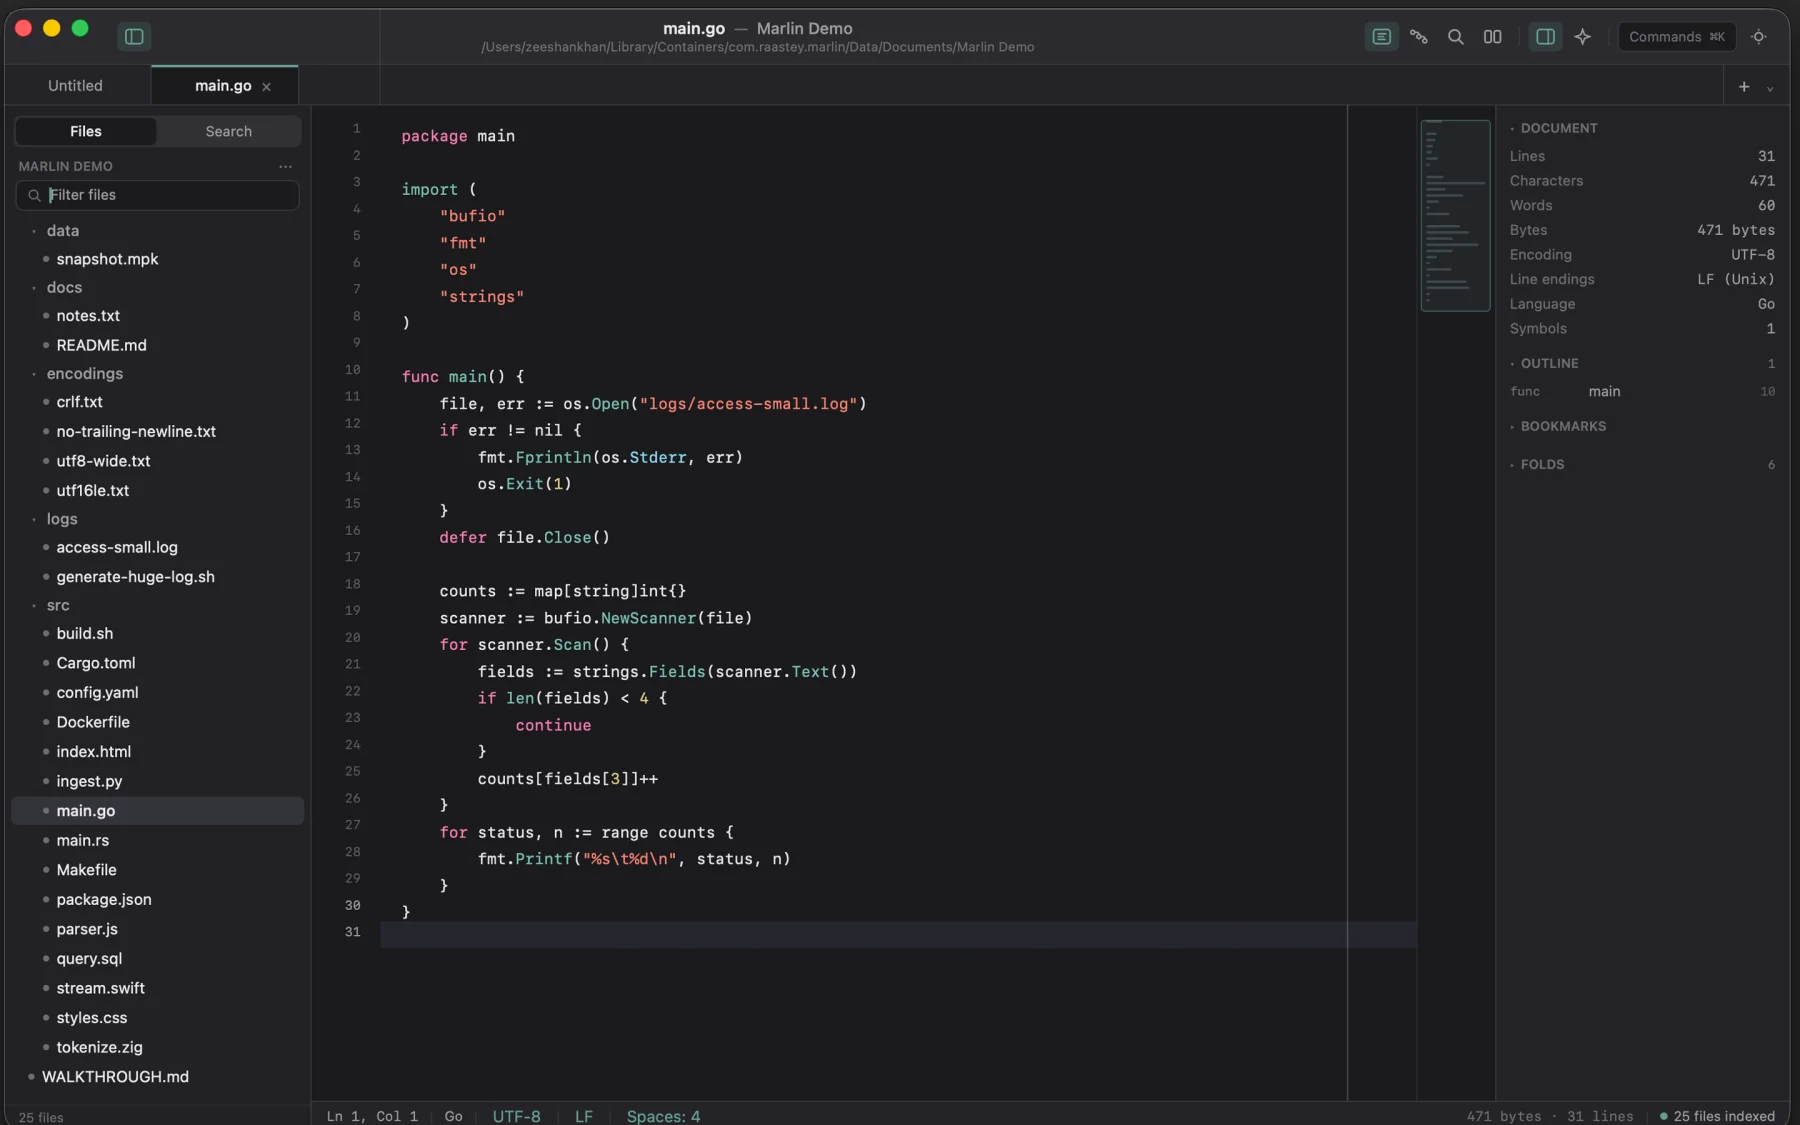Open WALKTHROUGH.md file
The height and width of the screenshot is (1125, 1800).
click(x=115, y=1077)
